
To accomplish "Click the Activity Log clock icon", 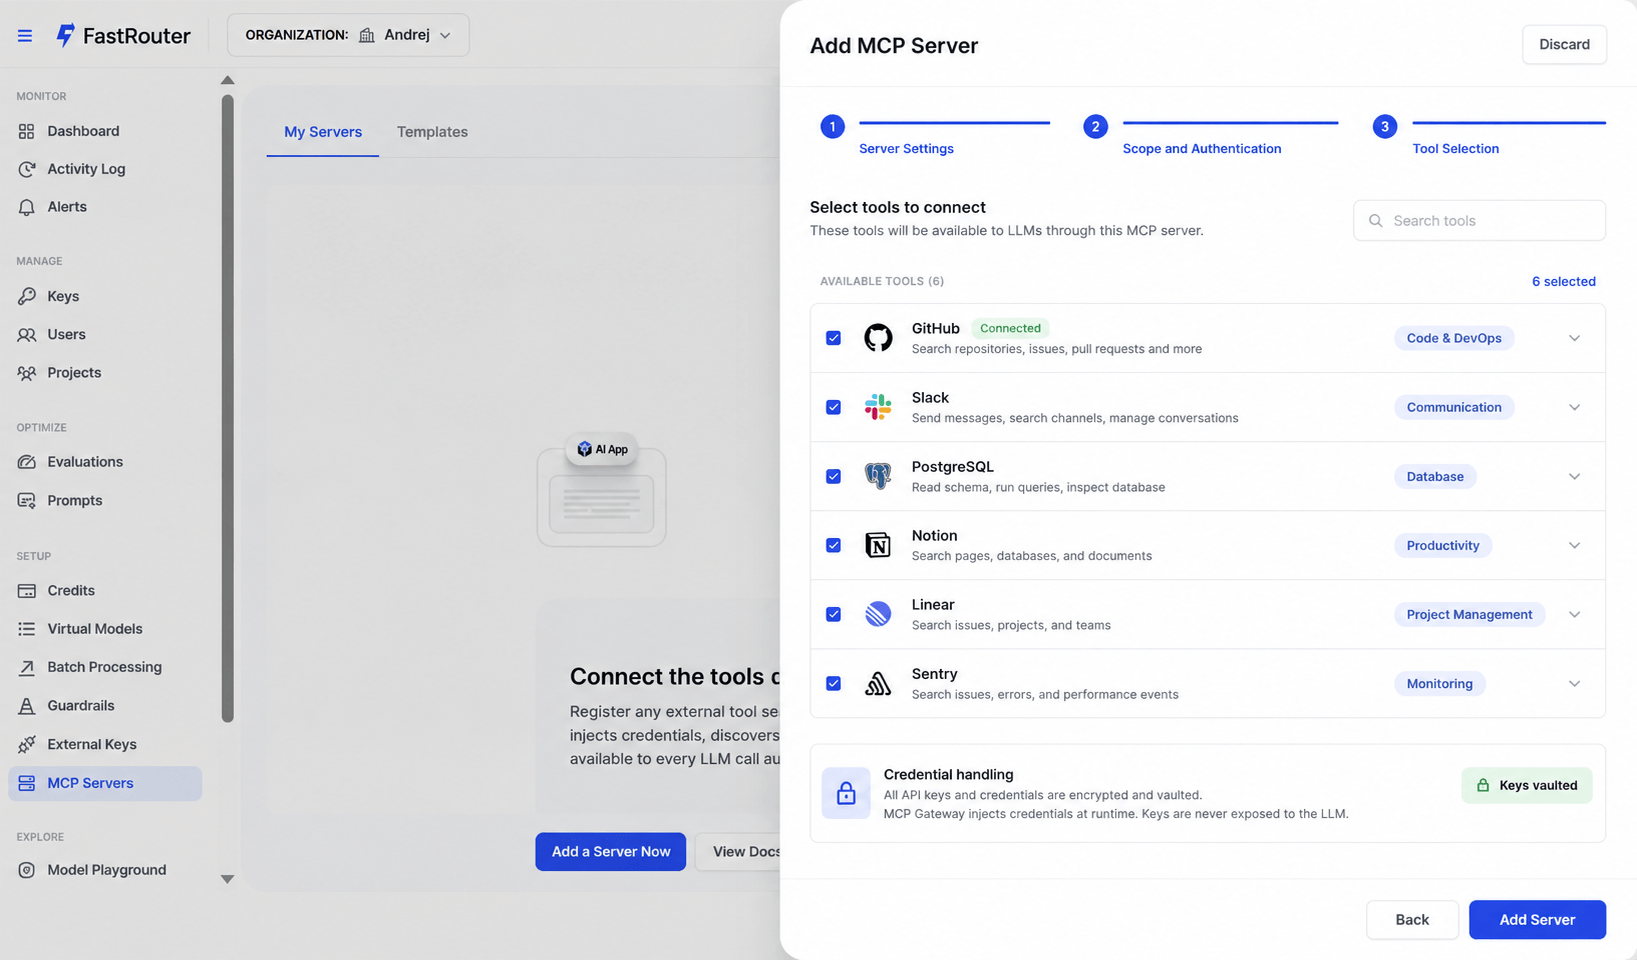I will [x=27, y=169].
